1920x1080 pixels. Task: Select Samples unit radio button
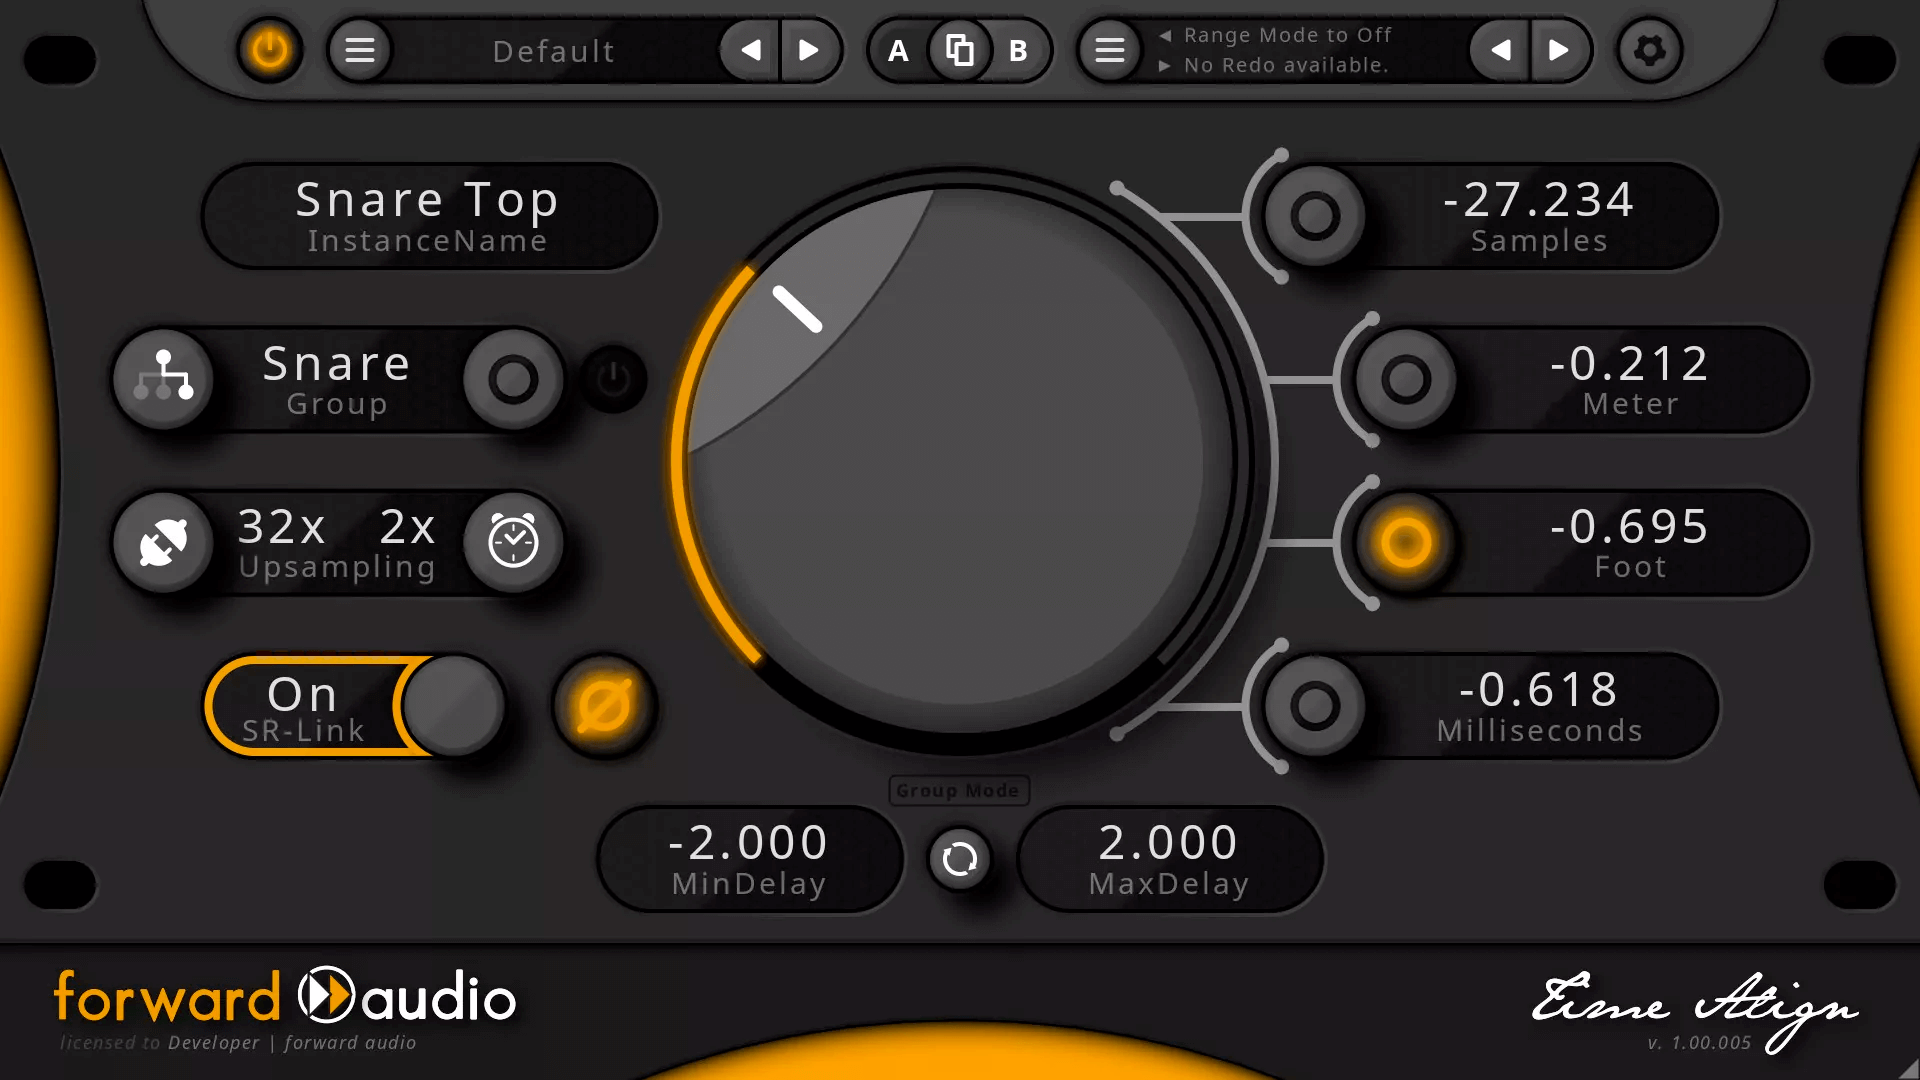click(1314, 215)
